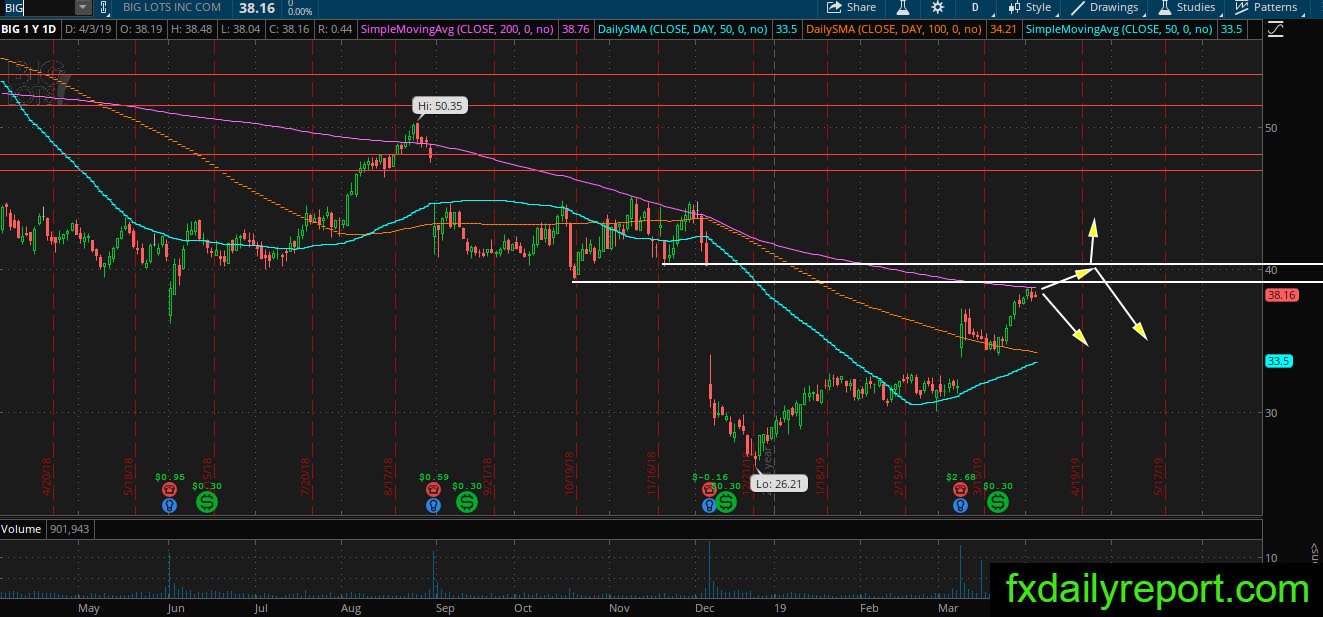Click the red 38.16 price axis tag

click(x=1281, y=295)
